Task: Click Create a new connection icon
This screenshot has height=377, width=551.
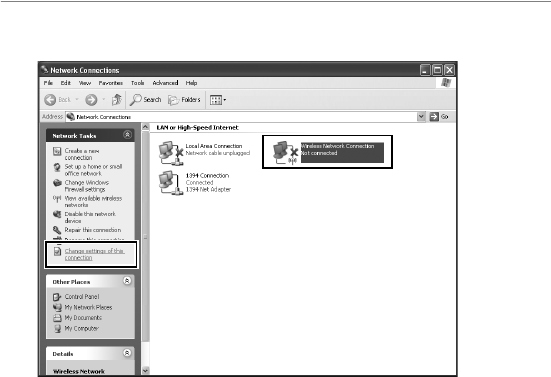Action: tap(57, 151)
